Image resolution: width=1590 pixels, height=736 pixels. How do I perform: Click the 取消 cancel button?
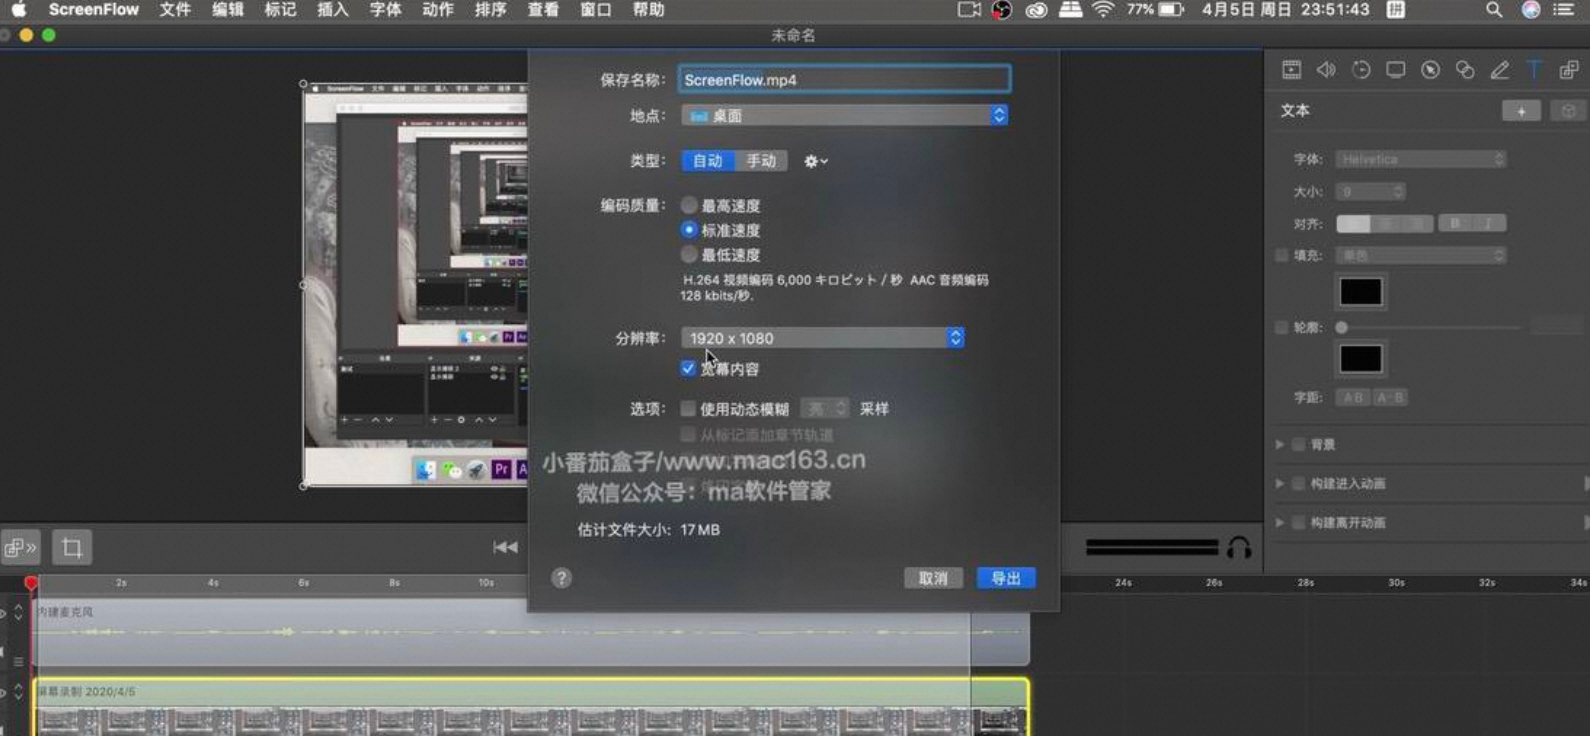click(x=933, y=578)
